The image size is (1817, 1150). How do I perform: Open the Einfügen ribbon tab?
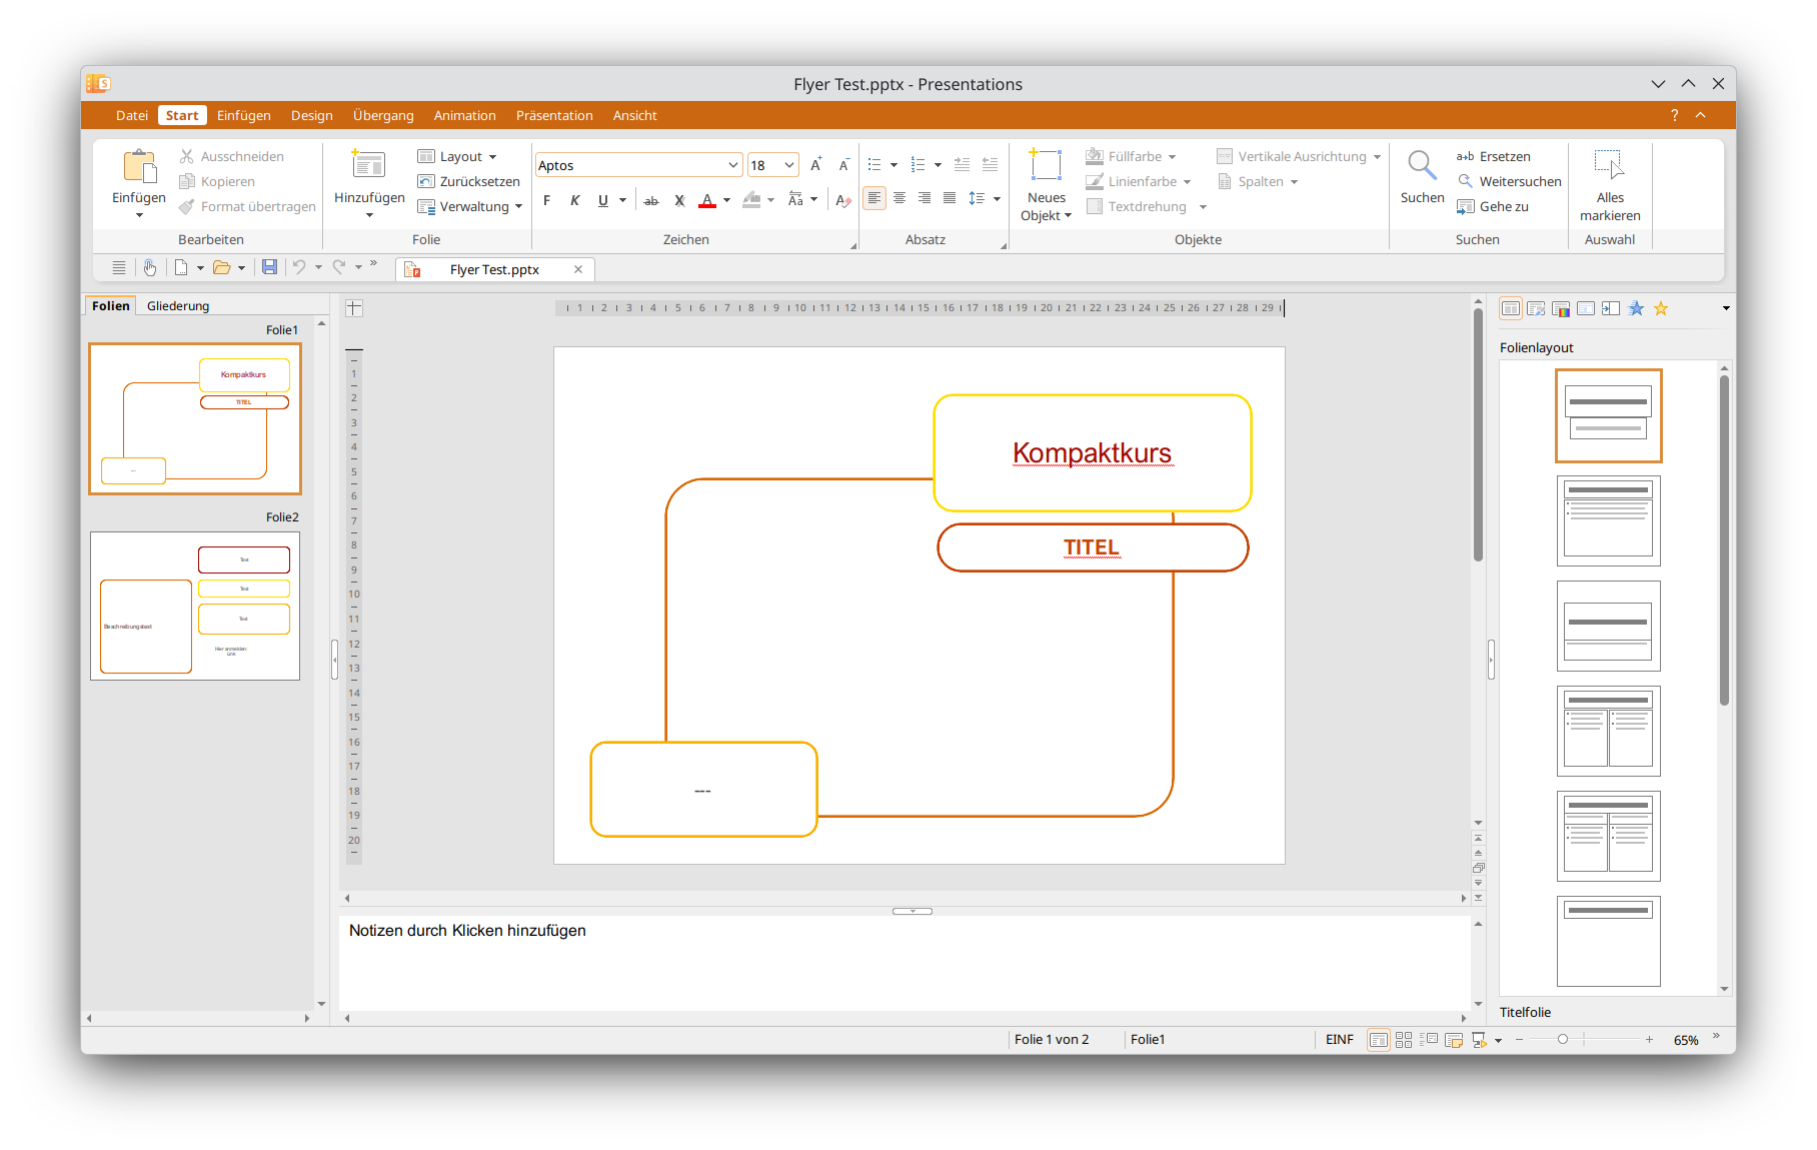(244, 115)
